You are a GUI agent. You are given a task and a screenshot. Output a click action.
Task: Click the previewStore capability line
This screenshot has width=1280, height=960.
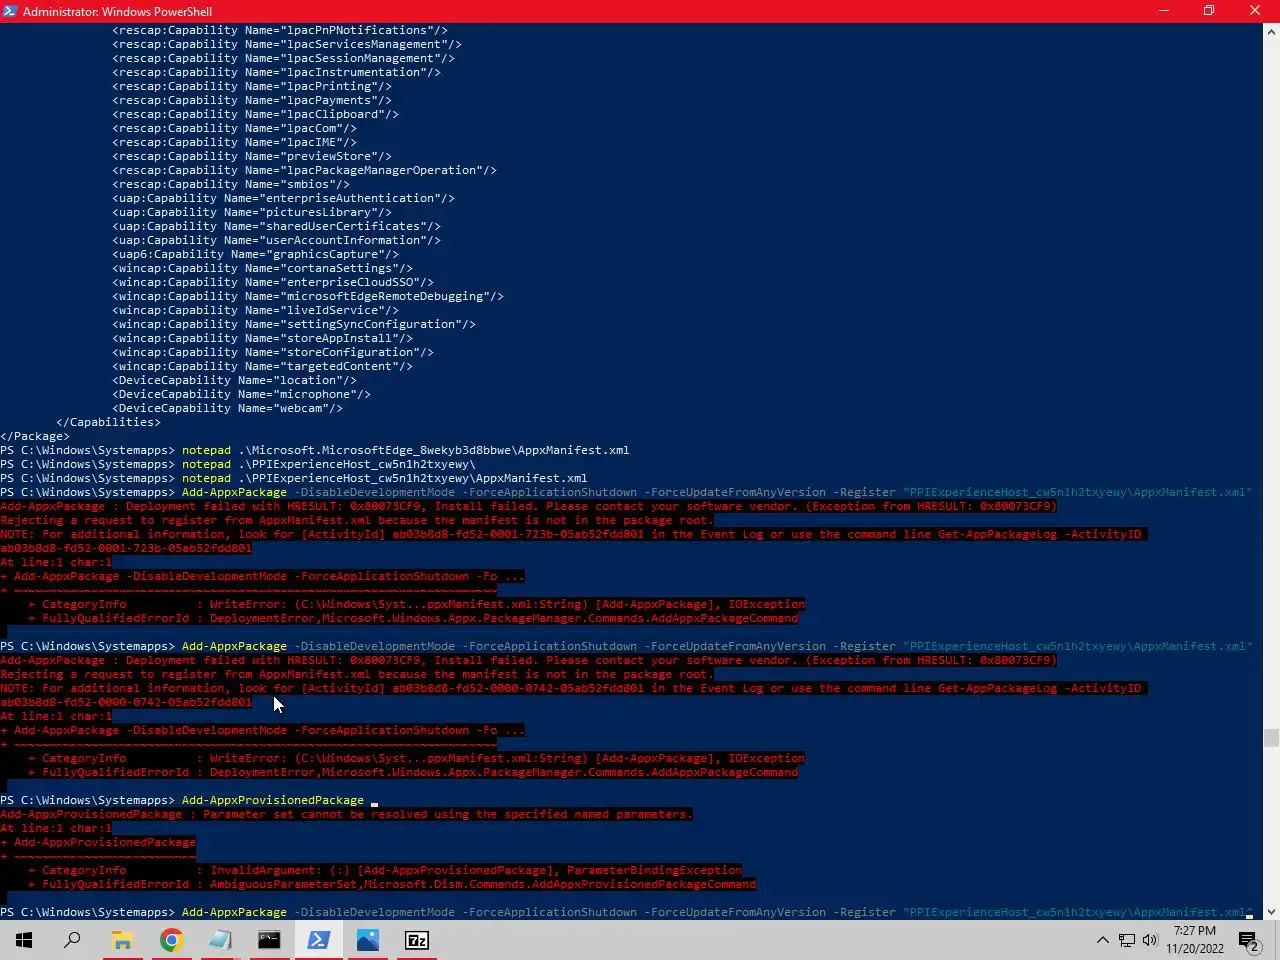point(252,156)
